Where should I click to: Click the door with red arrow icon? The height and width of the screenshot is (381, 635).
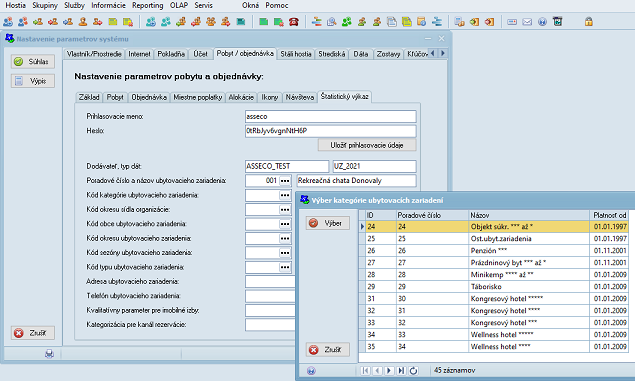click(x=489, y=22)
